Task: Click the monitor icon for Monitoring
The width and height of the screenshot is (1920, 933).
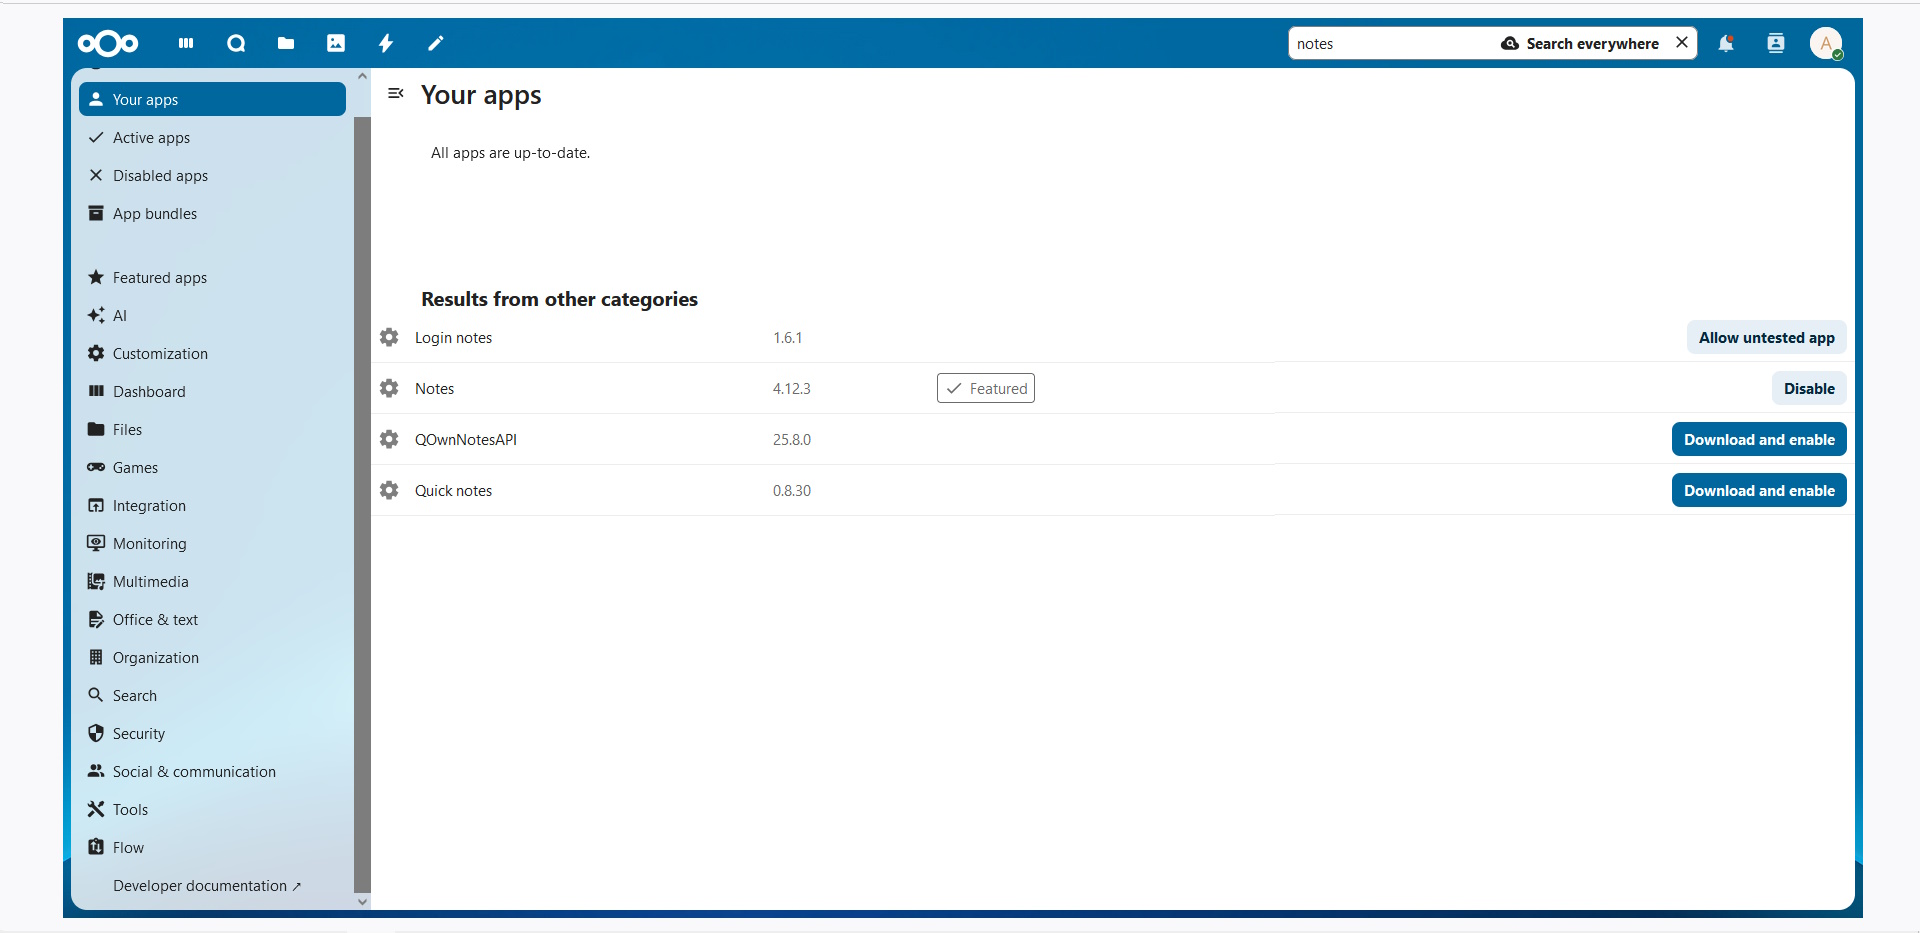Action: [96, 543]
